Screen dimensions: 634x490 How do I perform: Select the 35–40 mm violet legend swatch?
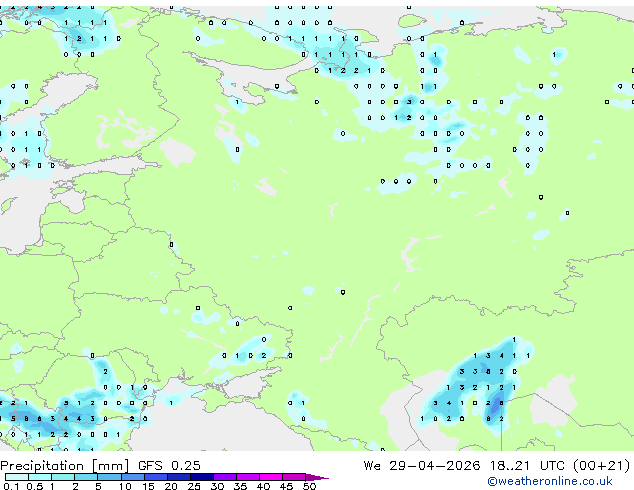pos(248,477)
